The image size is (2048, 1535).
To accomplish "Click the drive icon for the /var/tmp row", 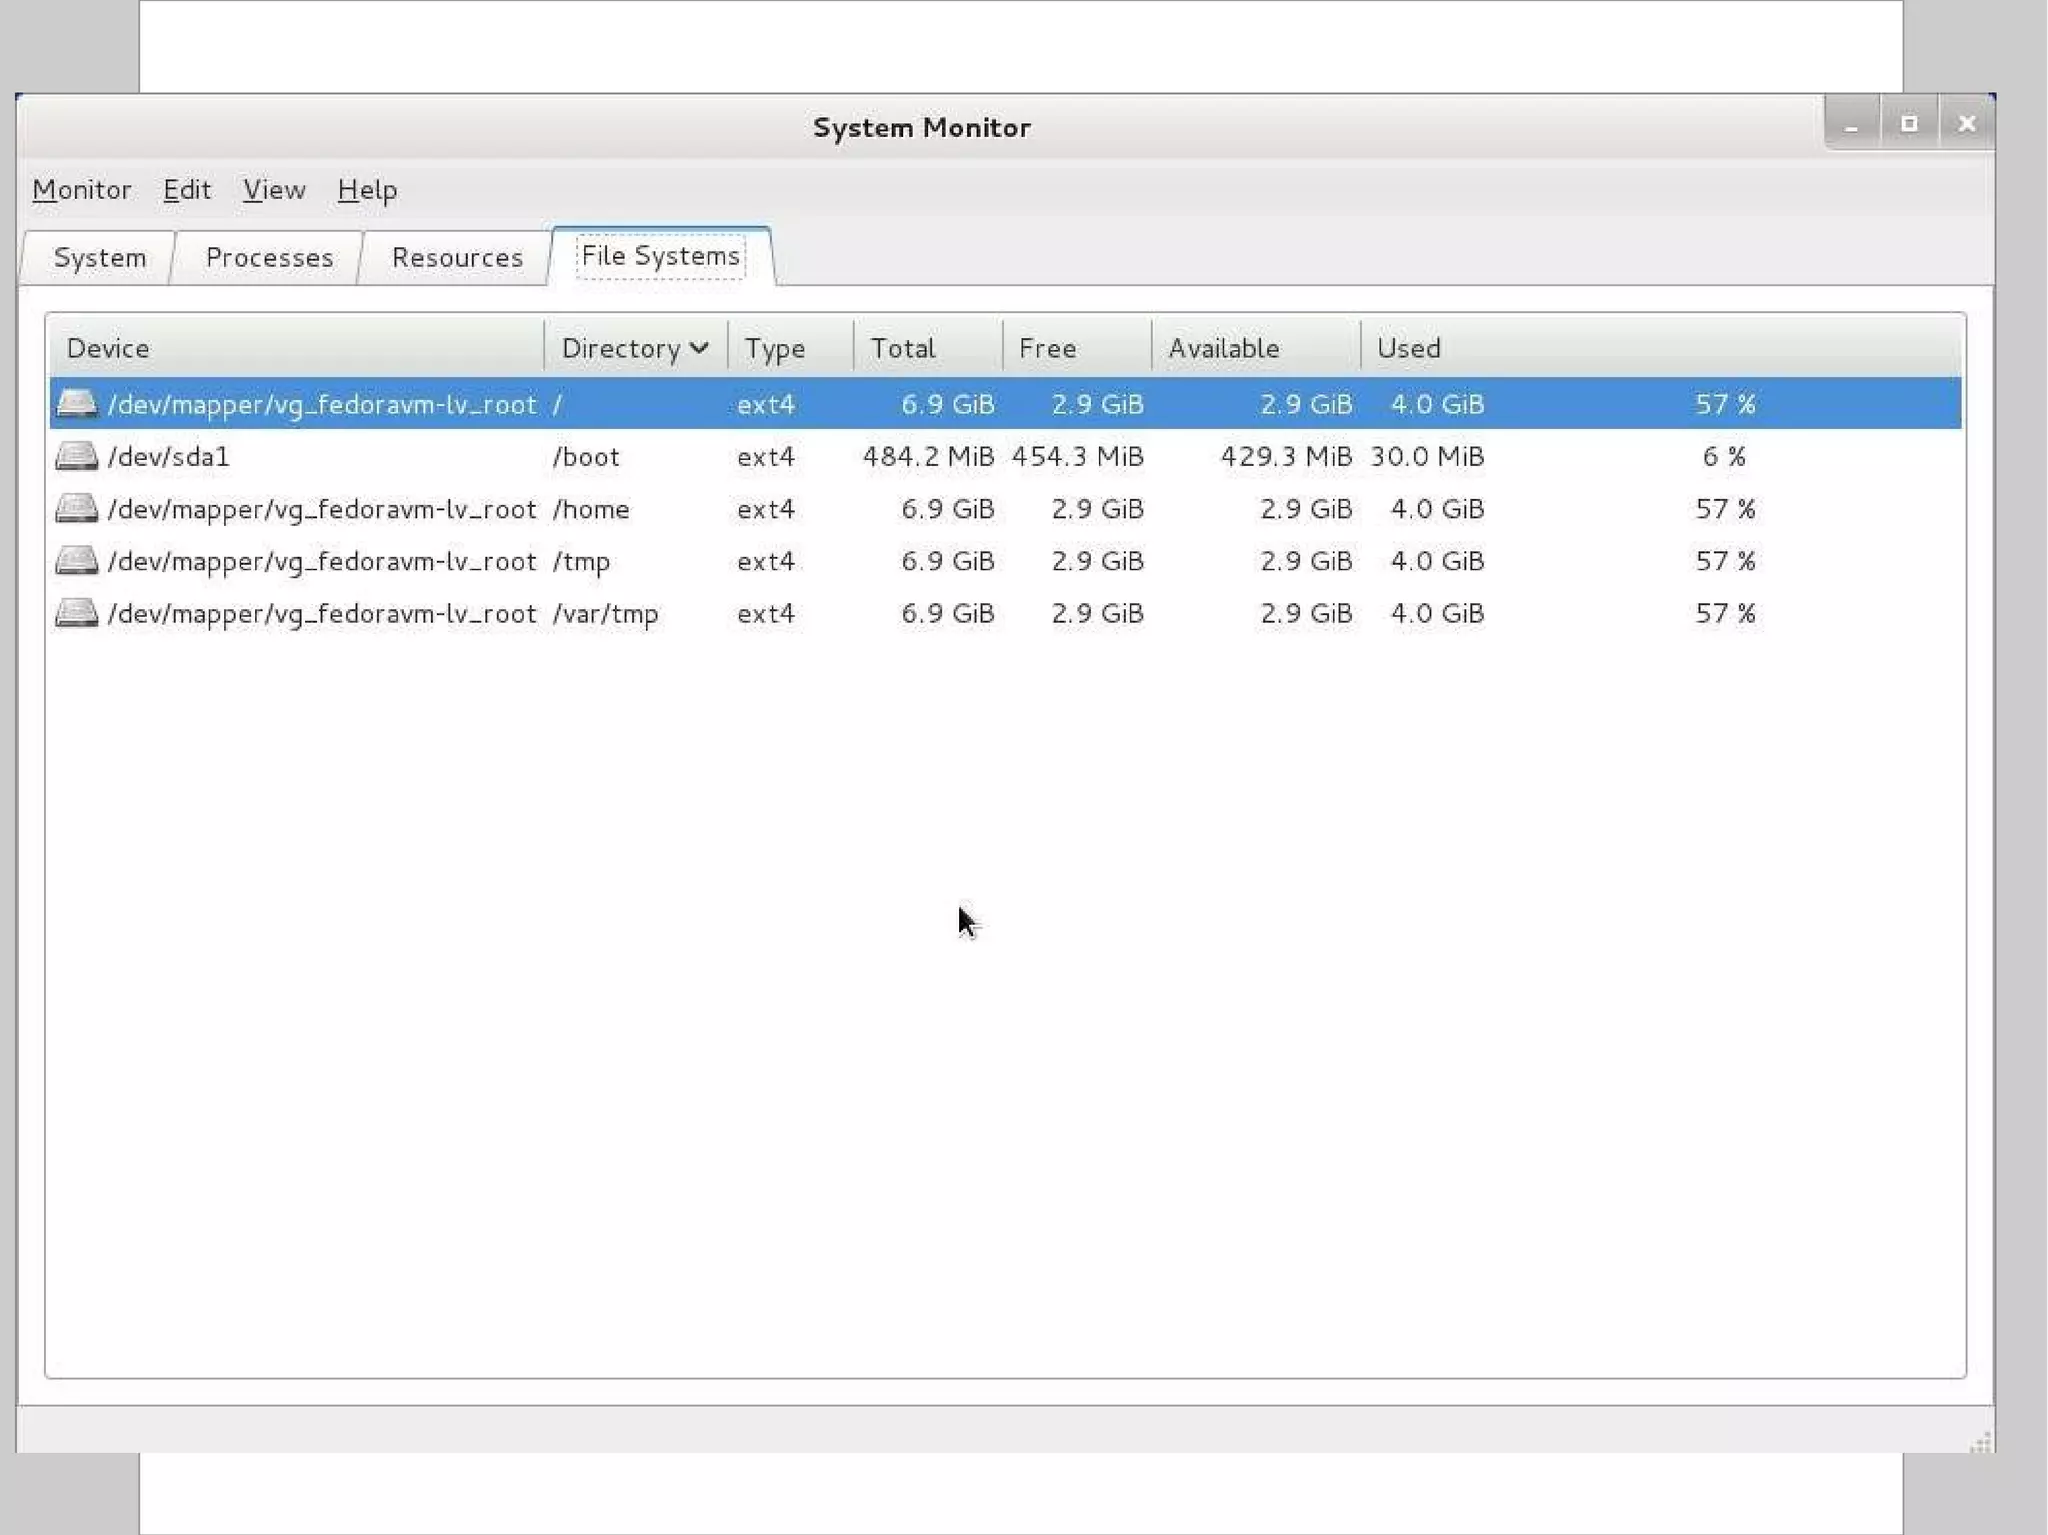I will pos(76,613).
